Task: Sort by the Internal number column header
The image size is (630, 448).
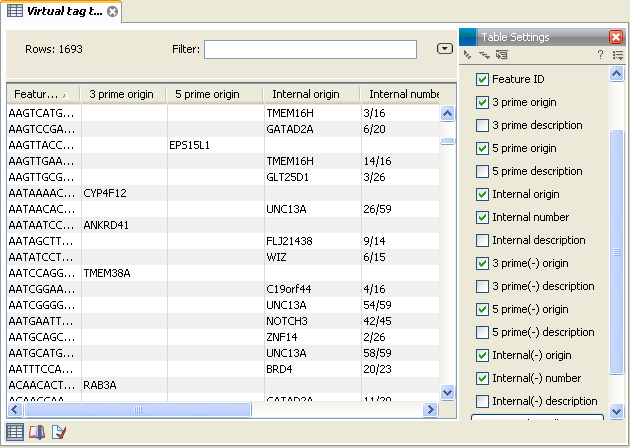Action: pos(400,94)
